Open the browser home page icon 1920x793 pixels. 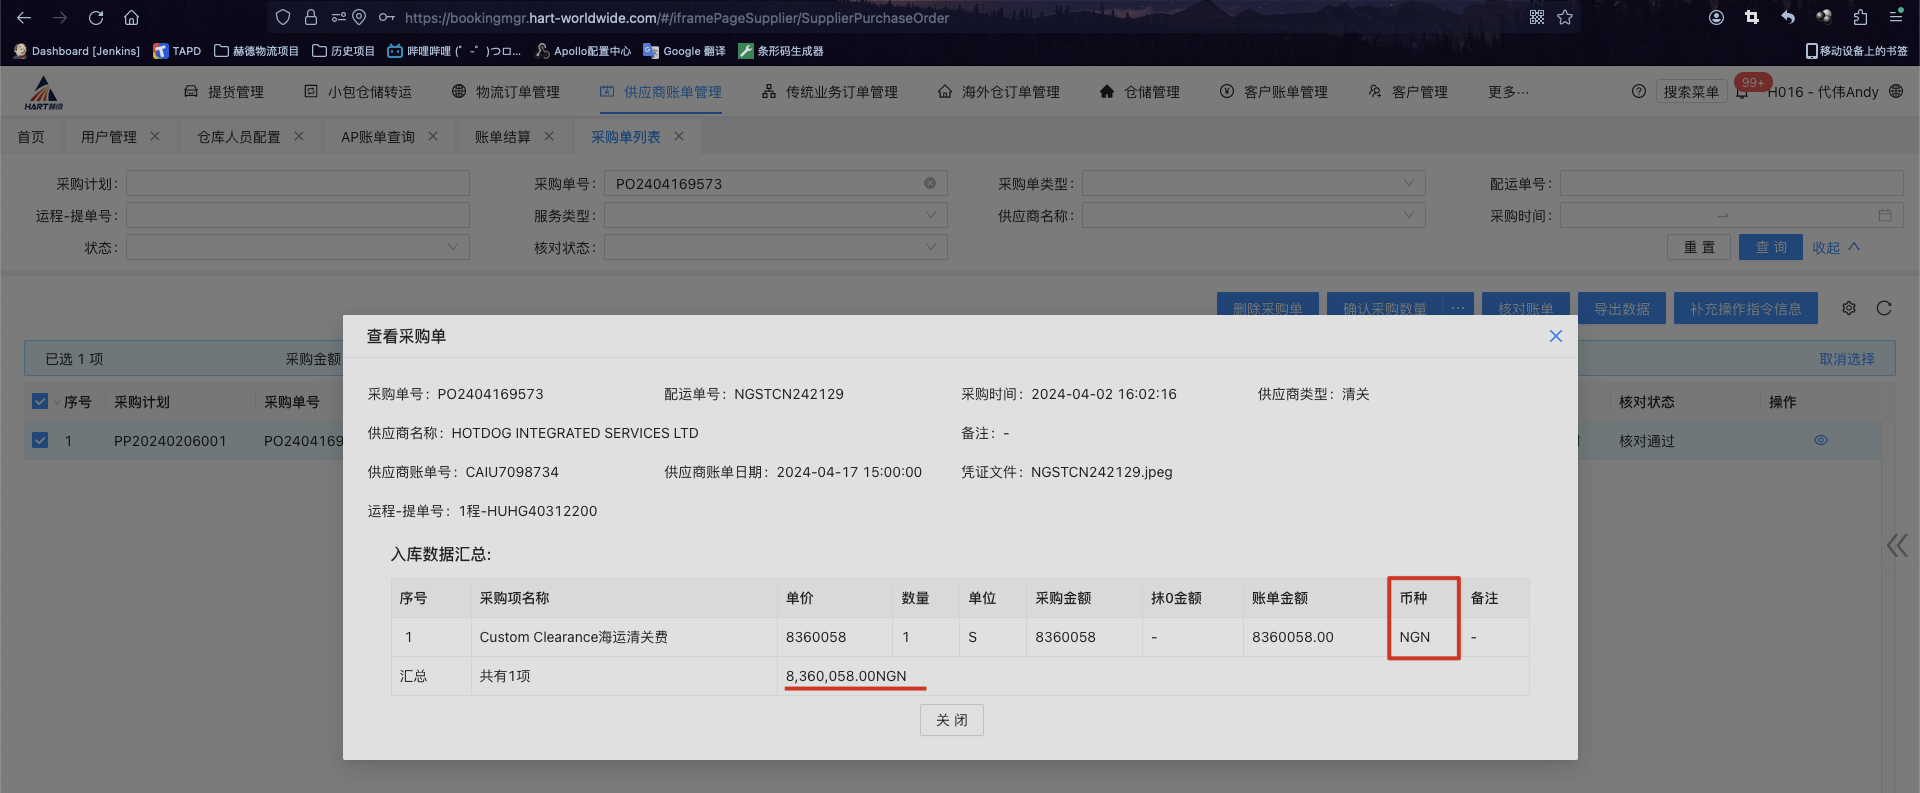point(131,17)
